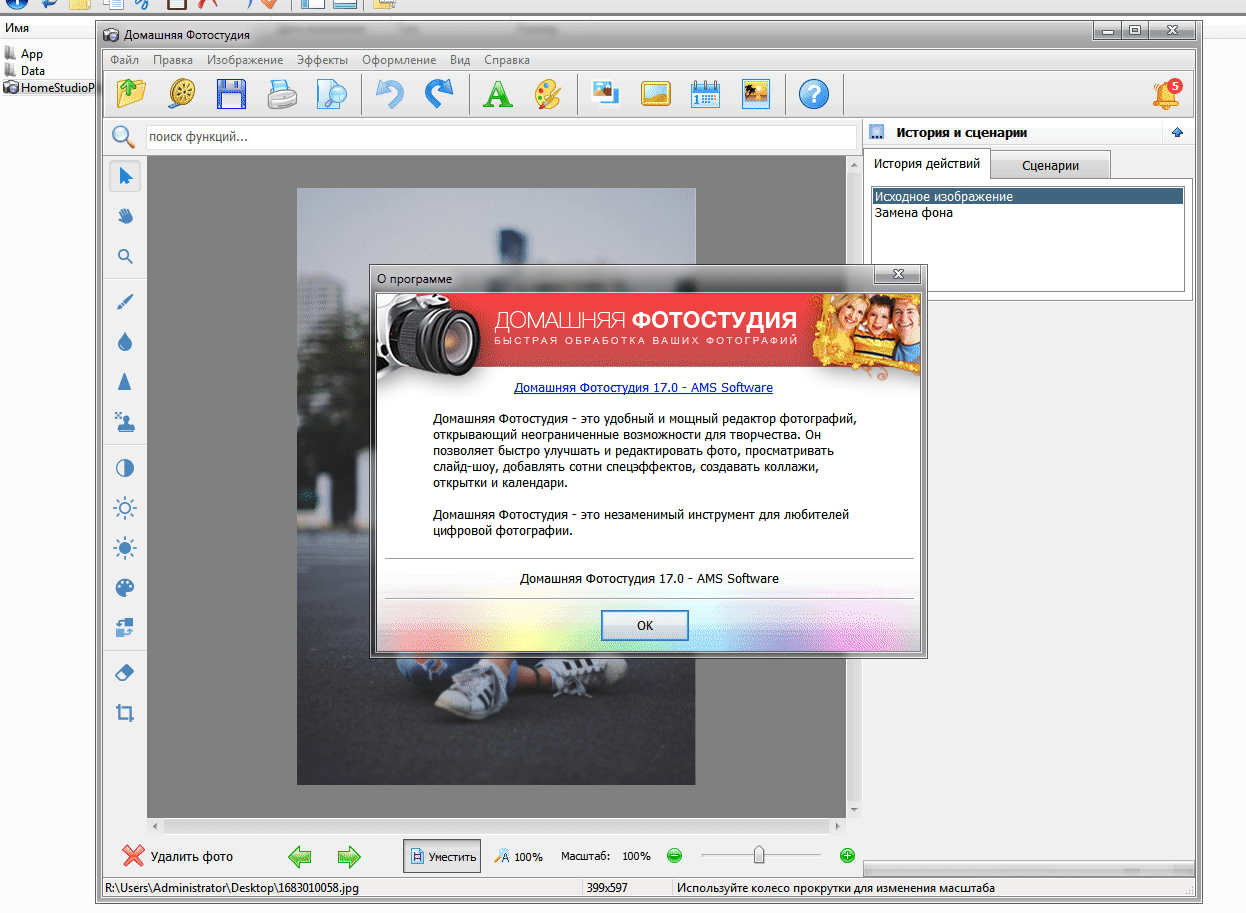Screen dimensions: 1246x913
Task: Save the photo using the floppy disk icon
Action: point(232,94)
